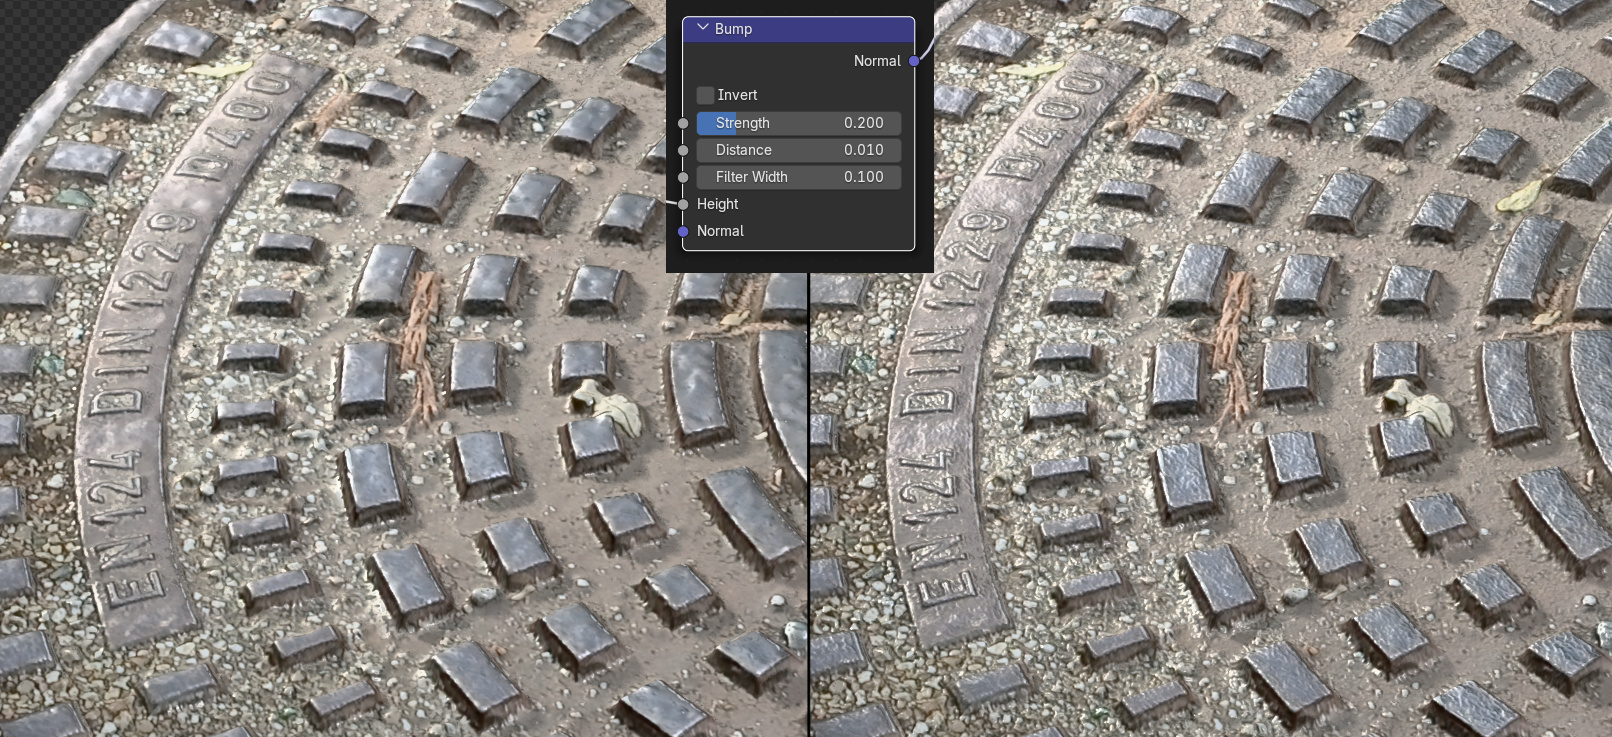Screen dimensions: 1612x737
Task: Click the Invert label text
Action: tap(737, 95)
